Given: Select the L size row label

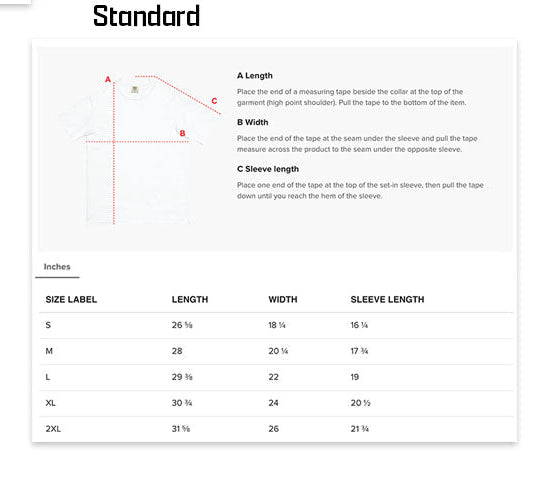Looking at the screenshot, I should tap(48, 377).
